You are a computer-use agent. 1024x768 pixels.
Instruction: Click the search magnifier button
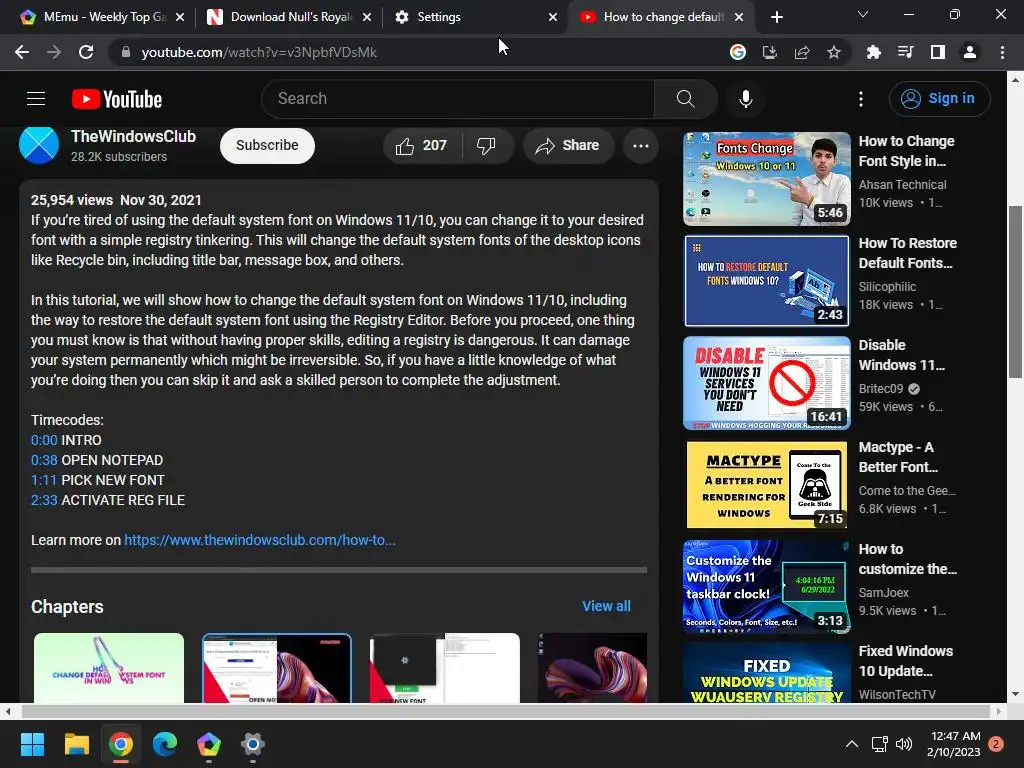point(685,99)
